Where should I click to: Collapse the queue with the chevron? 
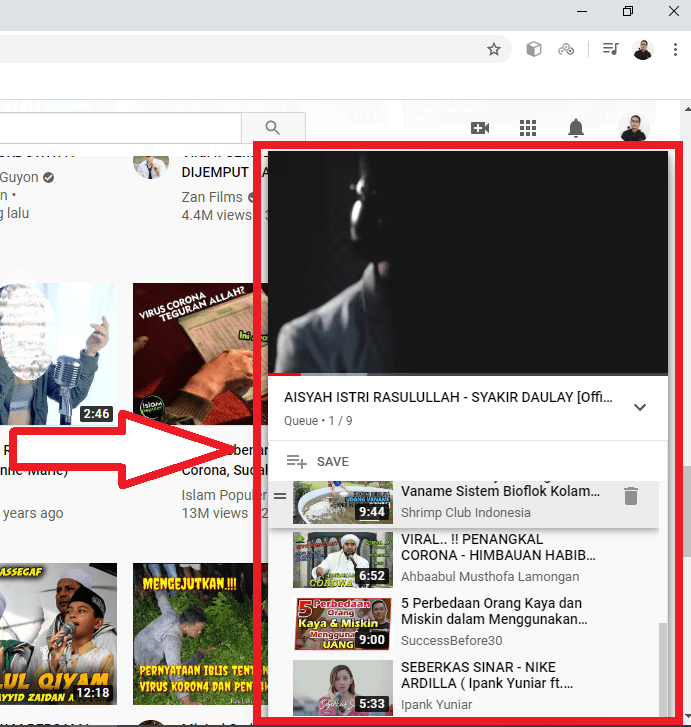pos(640,407)
